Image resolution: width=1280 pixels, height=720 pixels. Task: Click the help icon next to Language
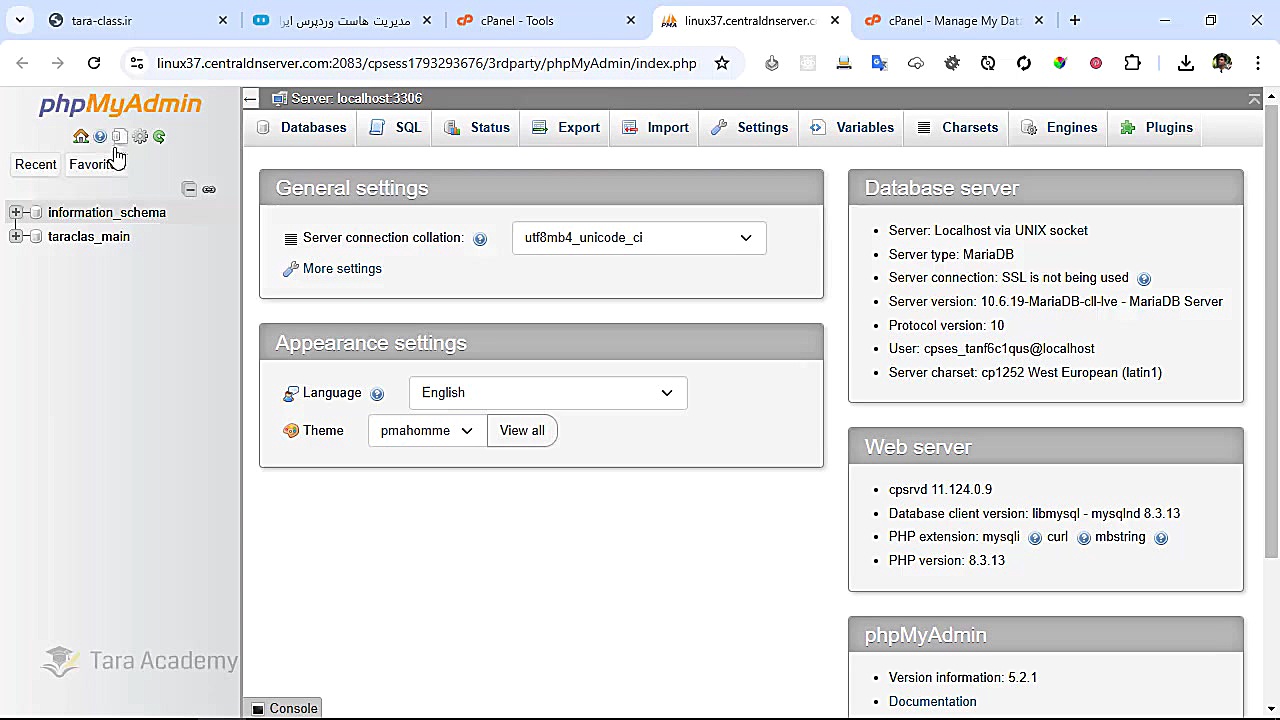pos(377,394)
